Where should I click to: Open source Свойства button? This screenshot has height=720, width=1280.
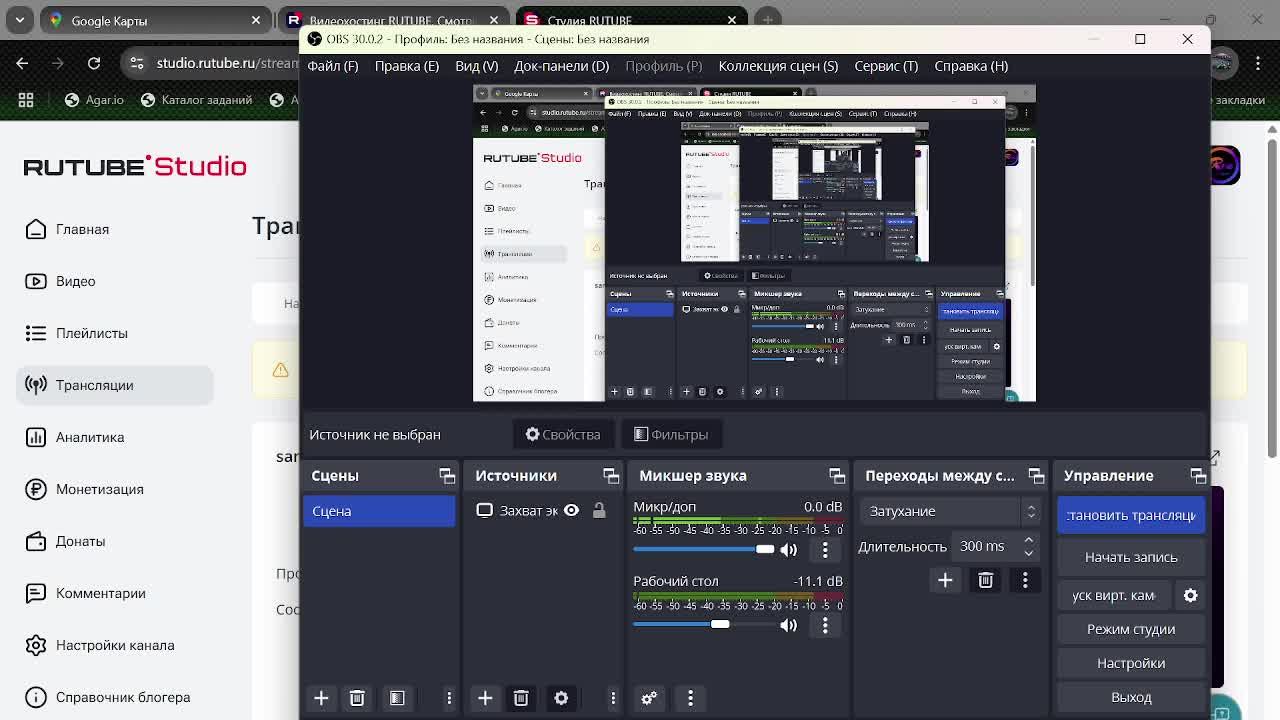click(x=563, y=435)
